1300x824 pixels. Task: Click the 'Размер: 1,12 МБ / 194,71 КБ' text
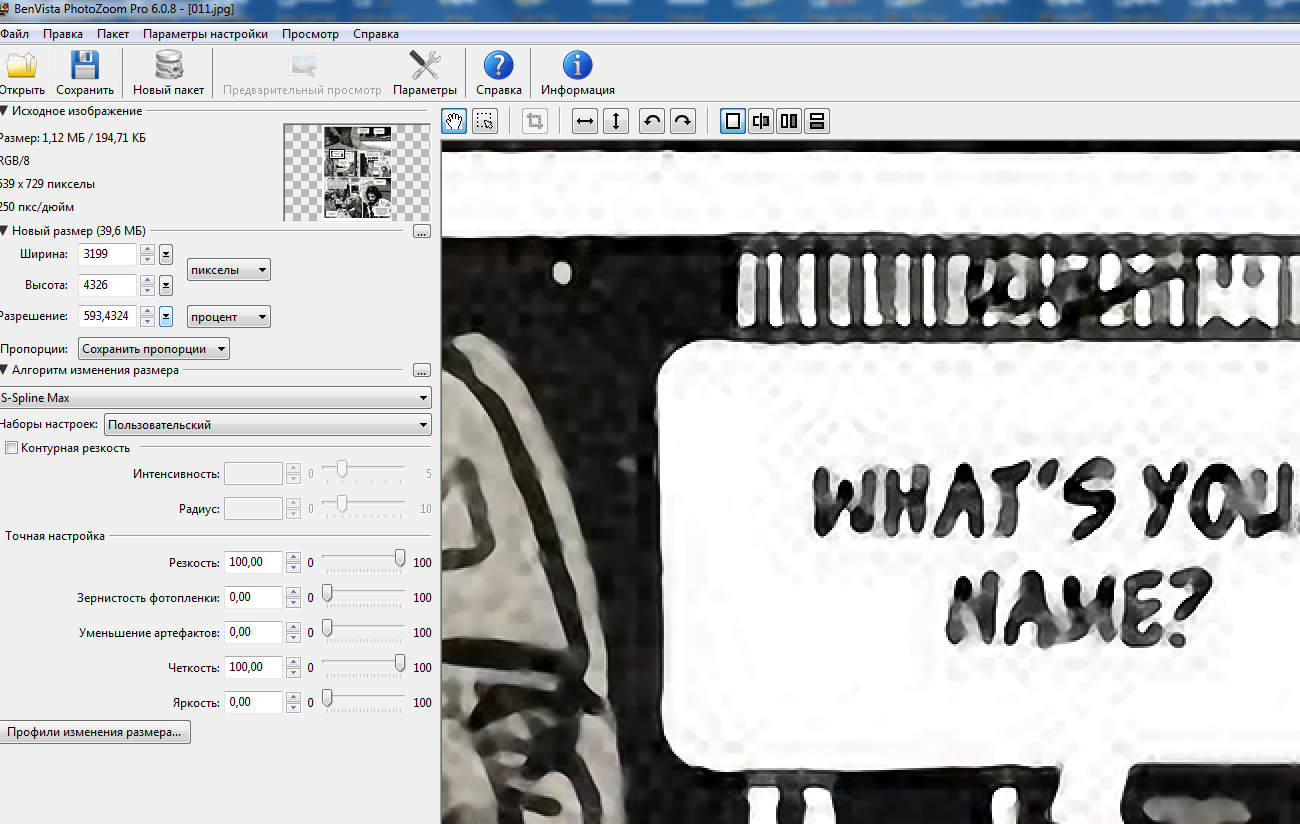click(x=72, y=138)
